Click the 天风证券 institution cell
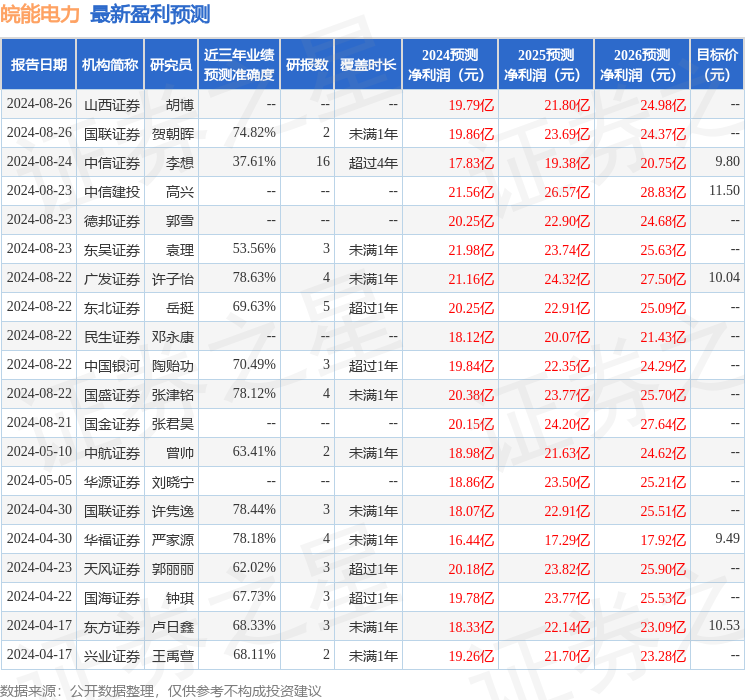This screenshot has width=745, height=700. point(112,569)
